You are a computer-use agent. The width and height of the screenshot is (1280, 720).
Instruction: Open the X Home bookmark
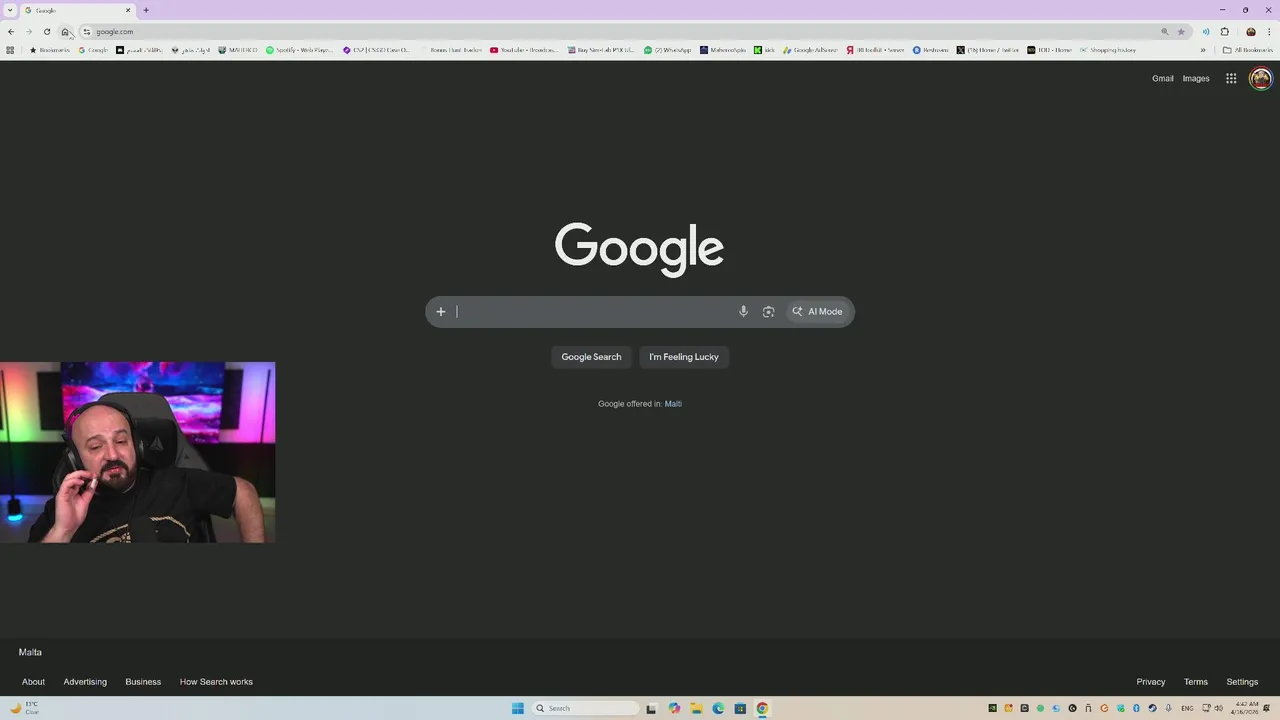point(988,49)
